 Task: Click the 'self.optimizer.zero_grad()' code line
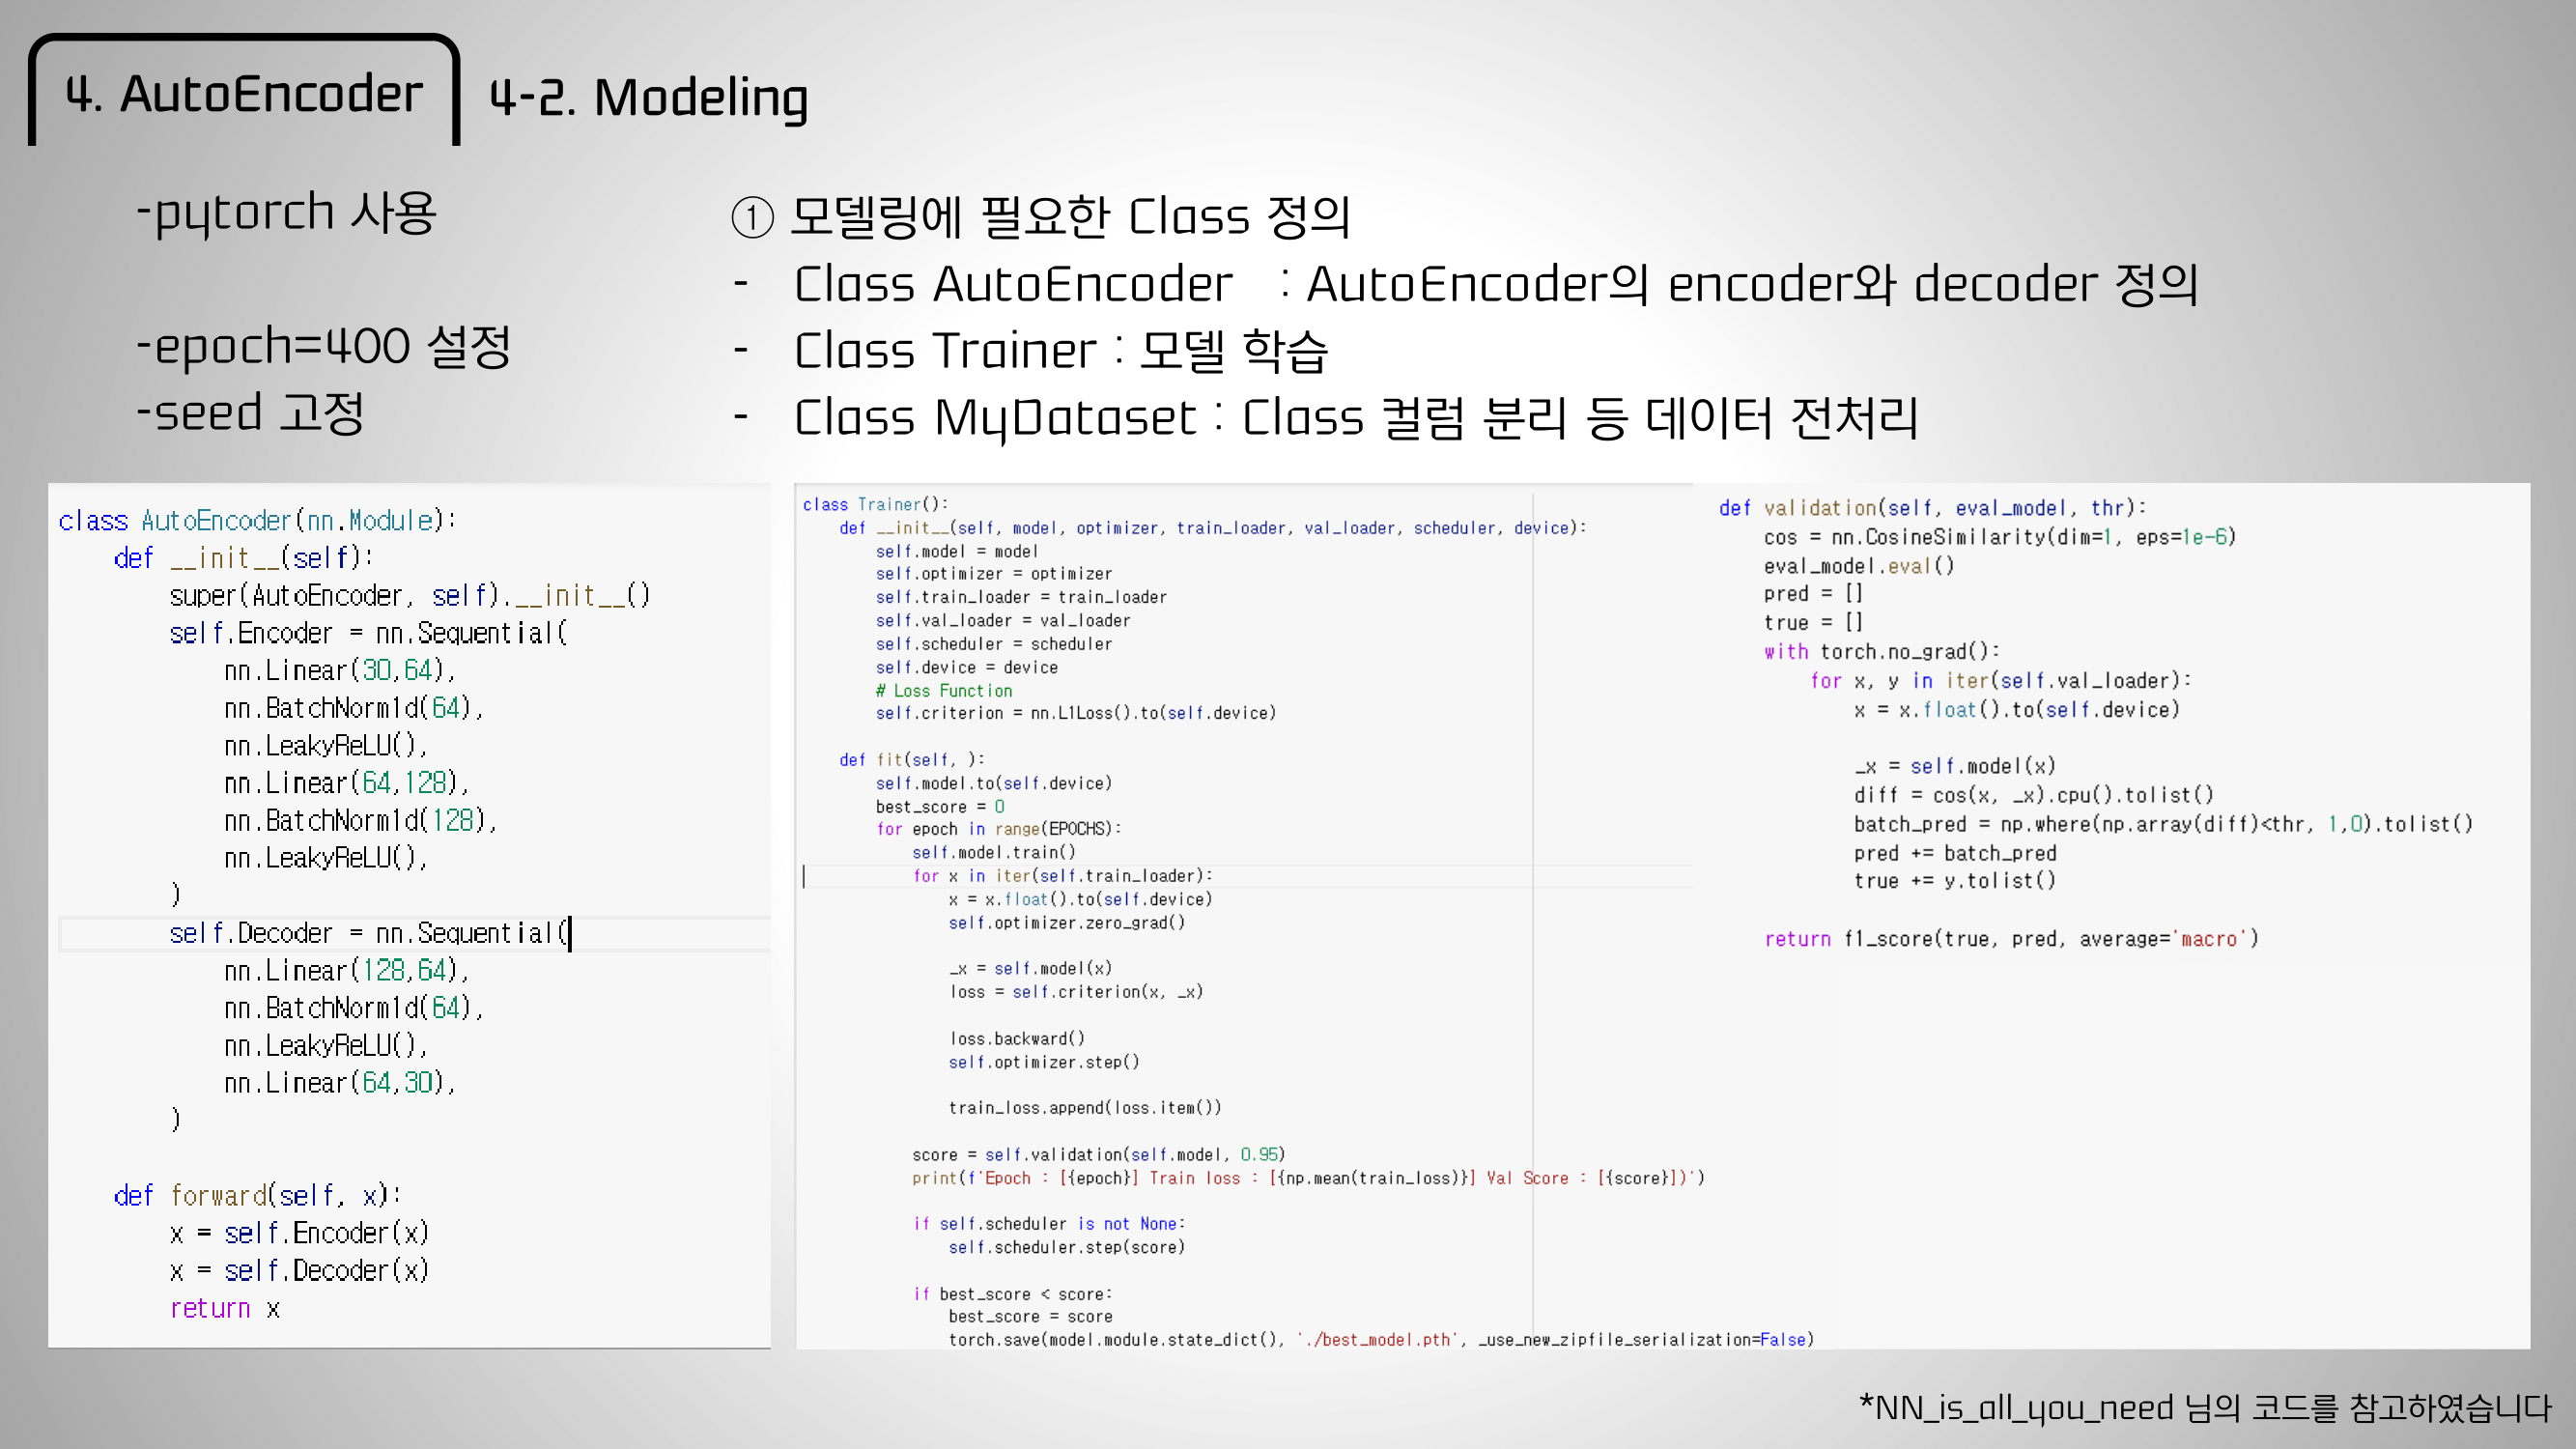tap(1067, 923)
